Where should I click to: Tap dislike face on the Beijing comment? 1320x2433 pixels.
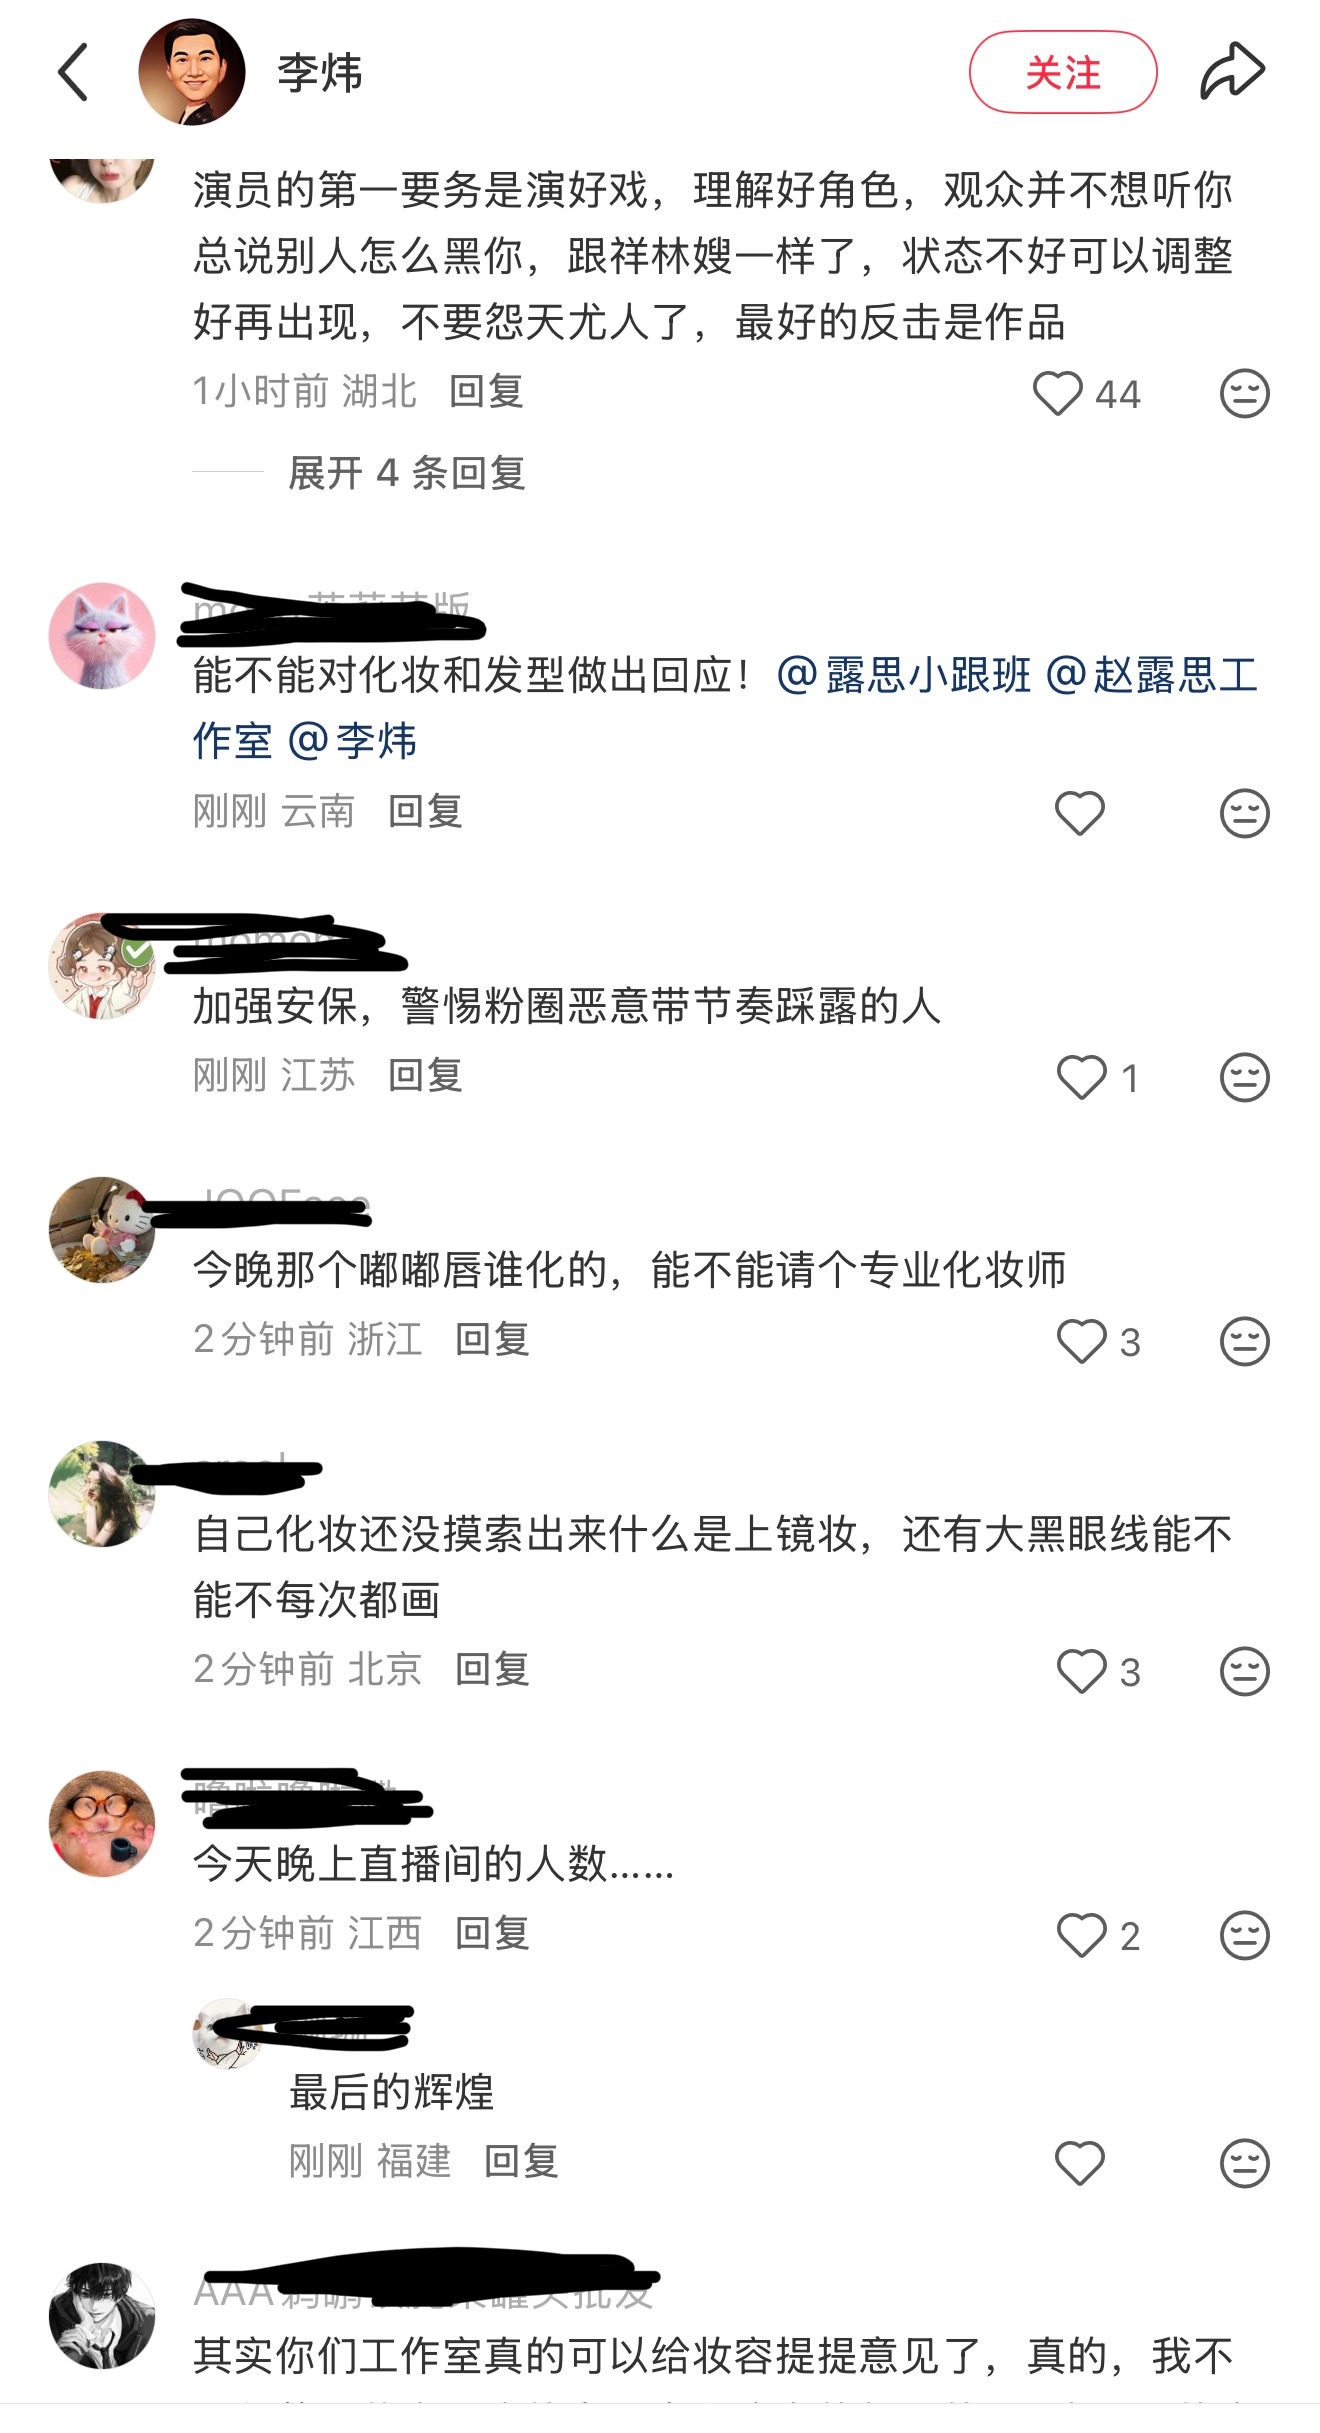pos(1244,1671)
